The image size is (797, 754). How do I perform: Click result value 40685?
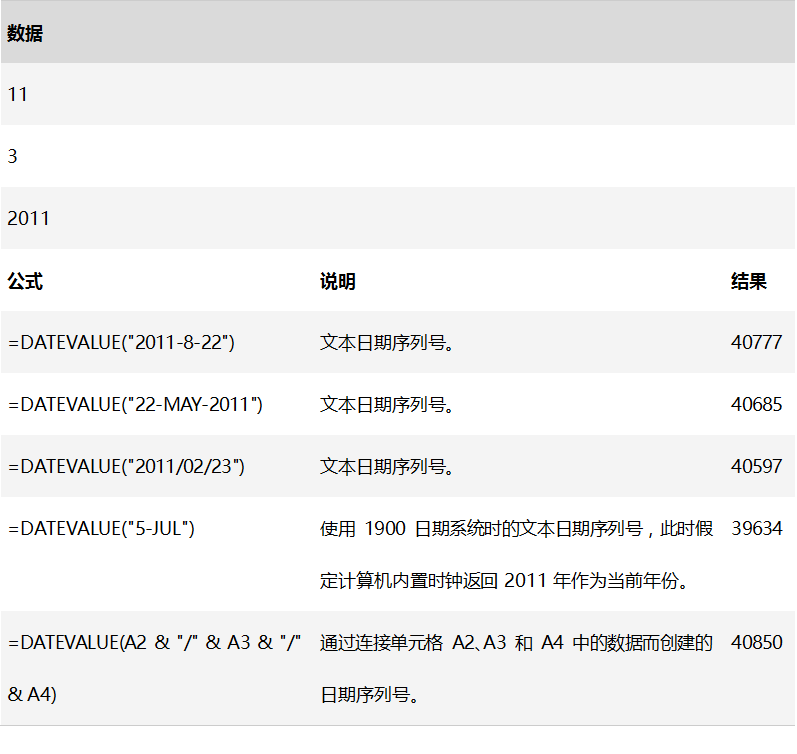756,405
